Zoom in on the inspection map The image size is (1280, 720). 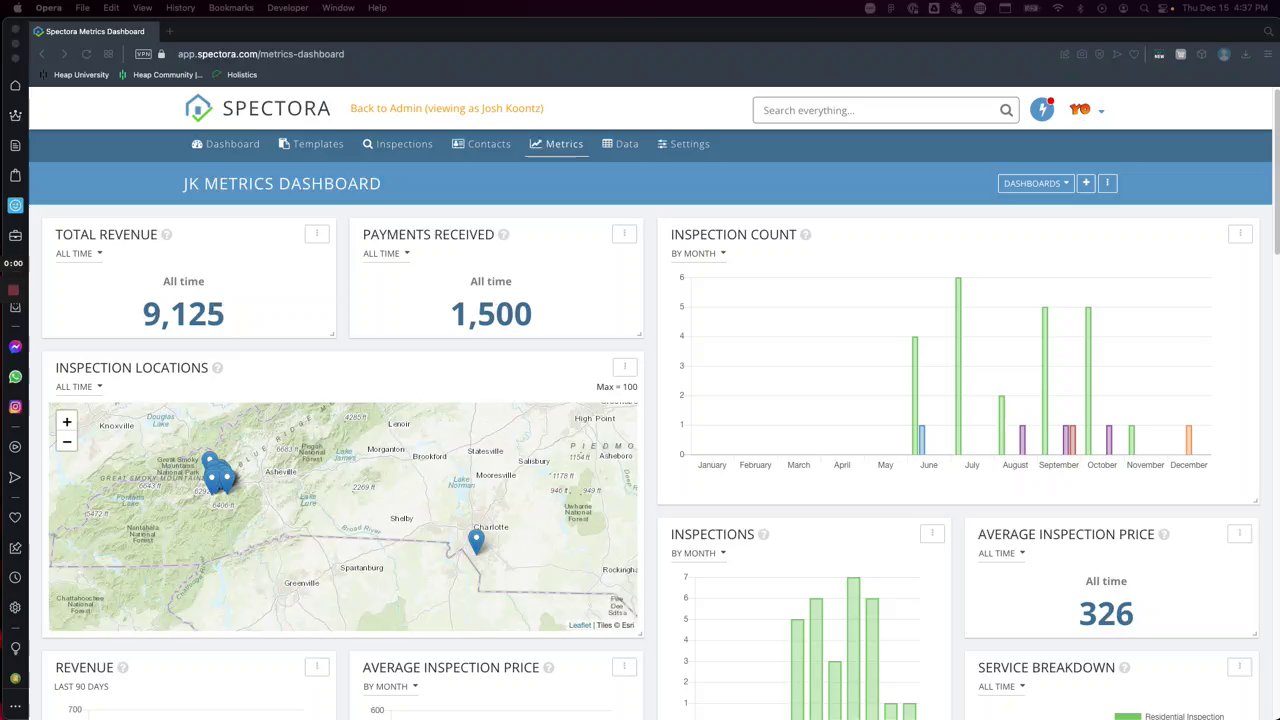pyautogui.click(x=67, y=422)
